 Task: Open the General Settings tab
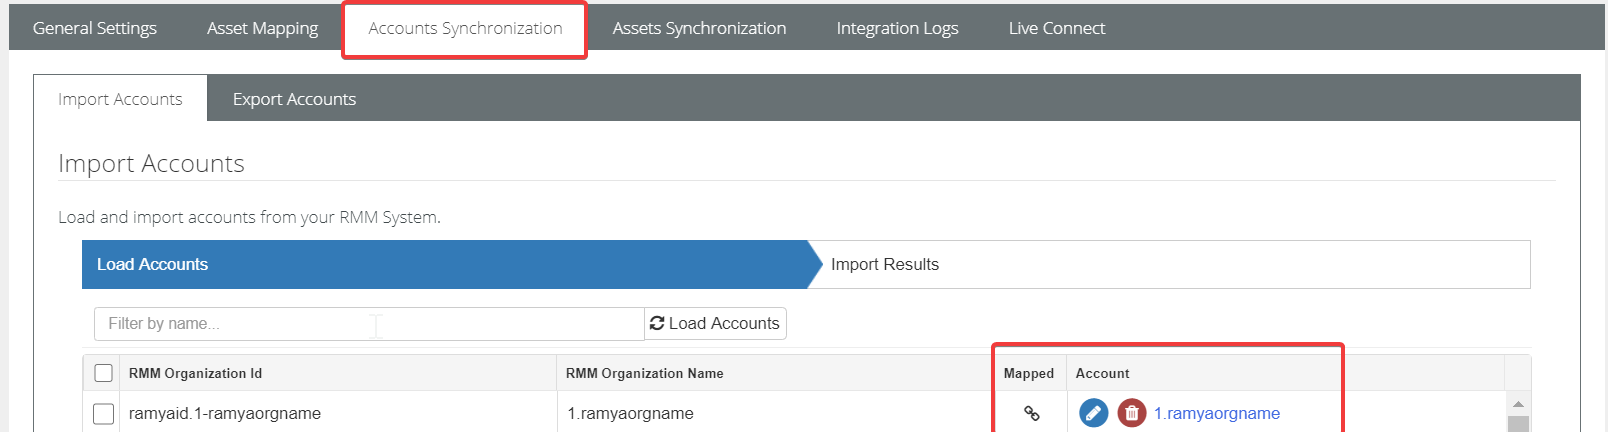[x=95, y=28]
